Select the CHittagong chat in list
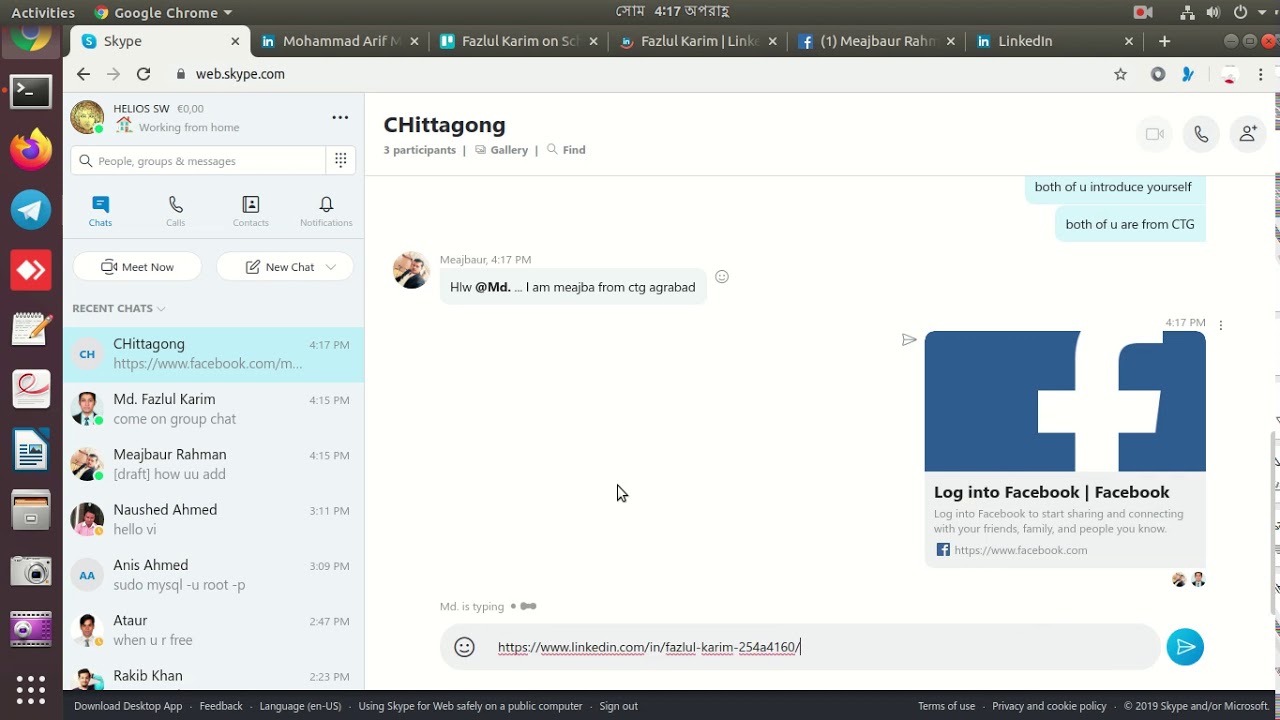Image resolution: width=1280 pixels, height=720 pixels. click(x=213, y=354)
